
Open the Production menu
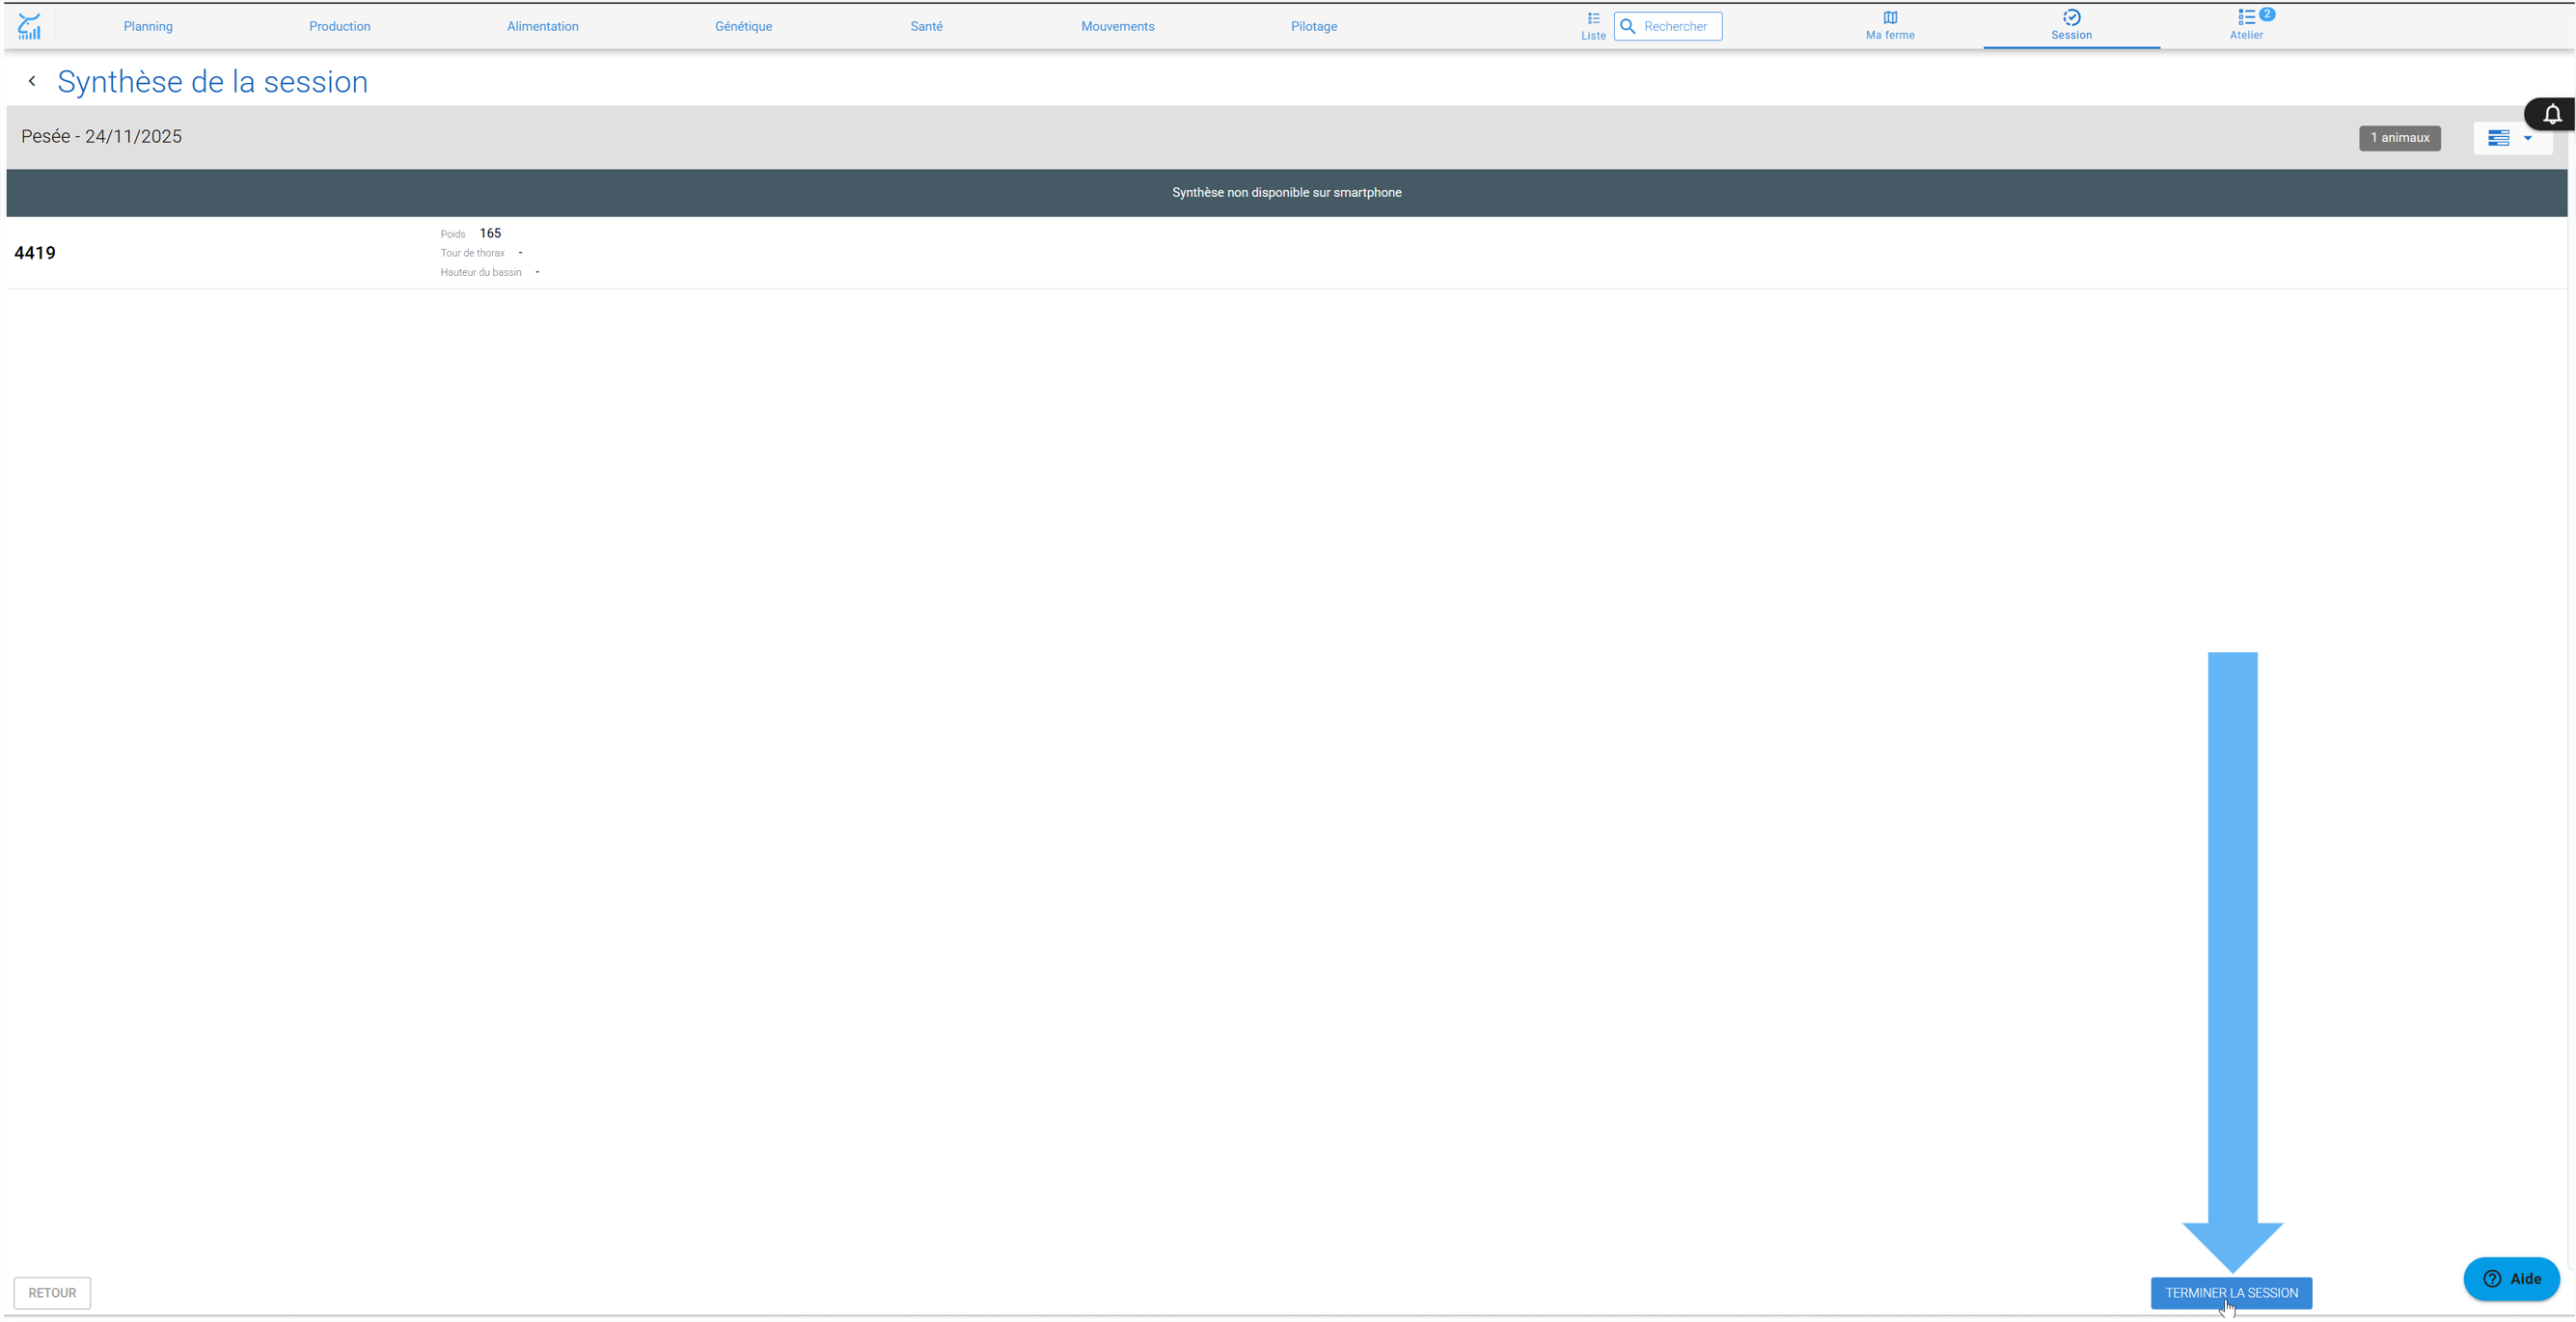339,27
